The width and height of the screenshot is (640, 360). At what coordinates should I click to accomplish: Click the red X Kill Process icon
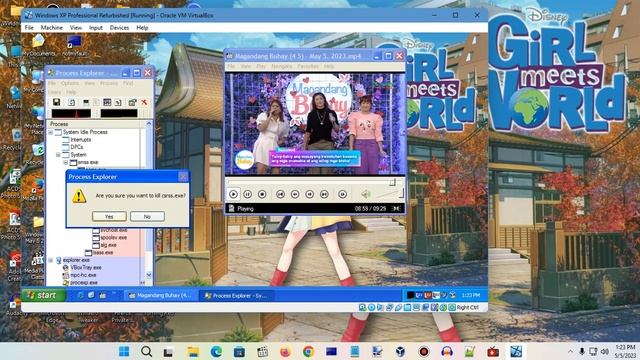click(x=144, y=102)
